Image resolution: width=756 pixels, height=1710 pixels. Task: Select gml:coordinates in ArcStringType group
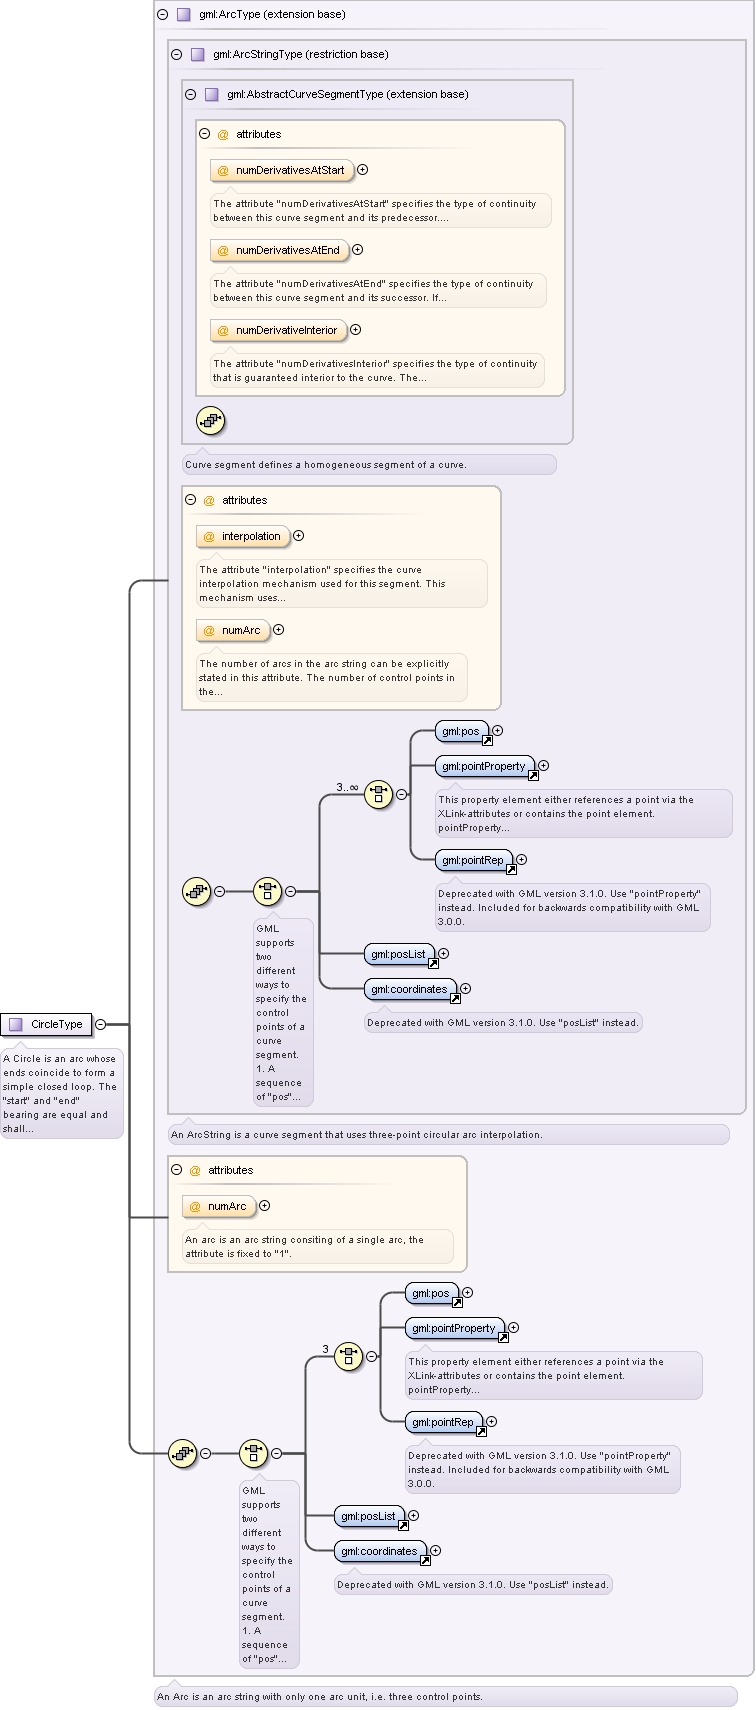point(411,990)
